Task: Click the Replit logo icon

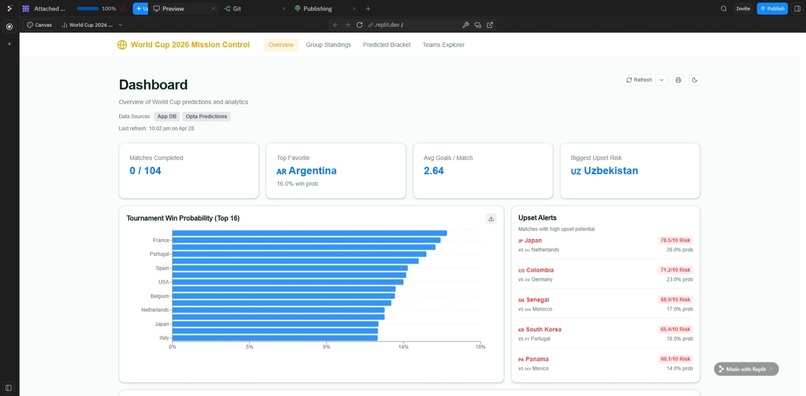Action: click(9, 8)
